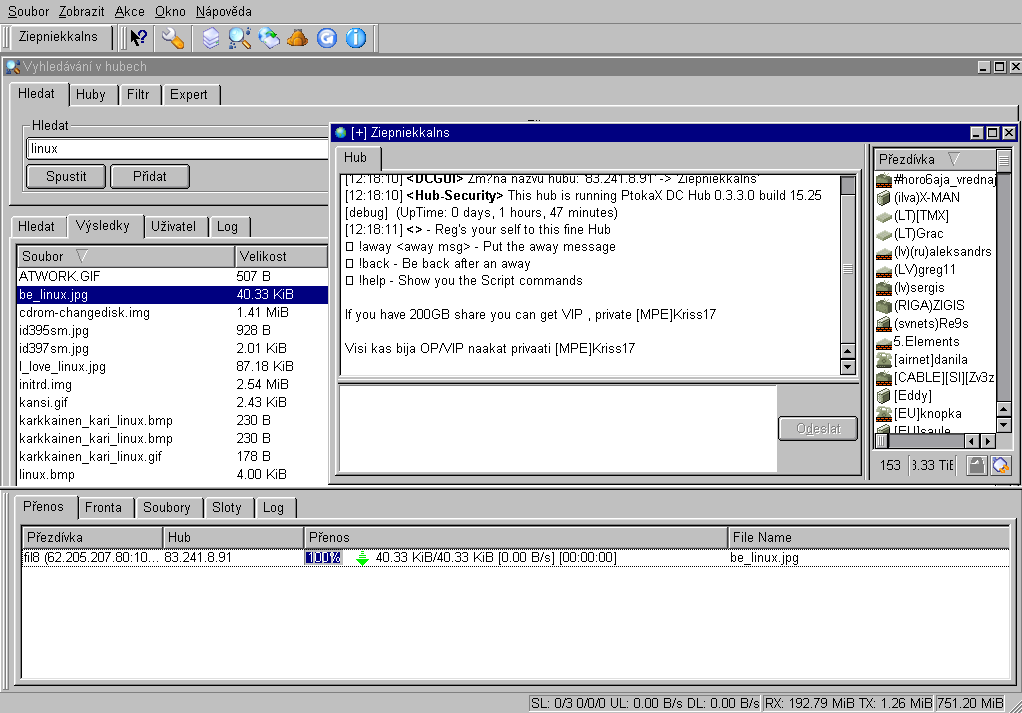Click the brown bell-shaped toolbar icon
The image size is (1022, 713).
click(297, 38)
